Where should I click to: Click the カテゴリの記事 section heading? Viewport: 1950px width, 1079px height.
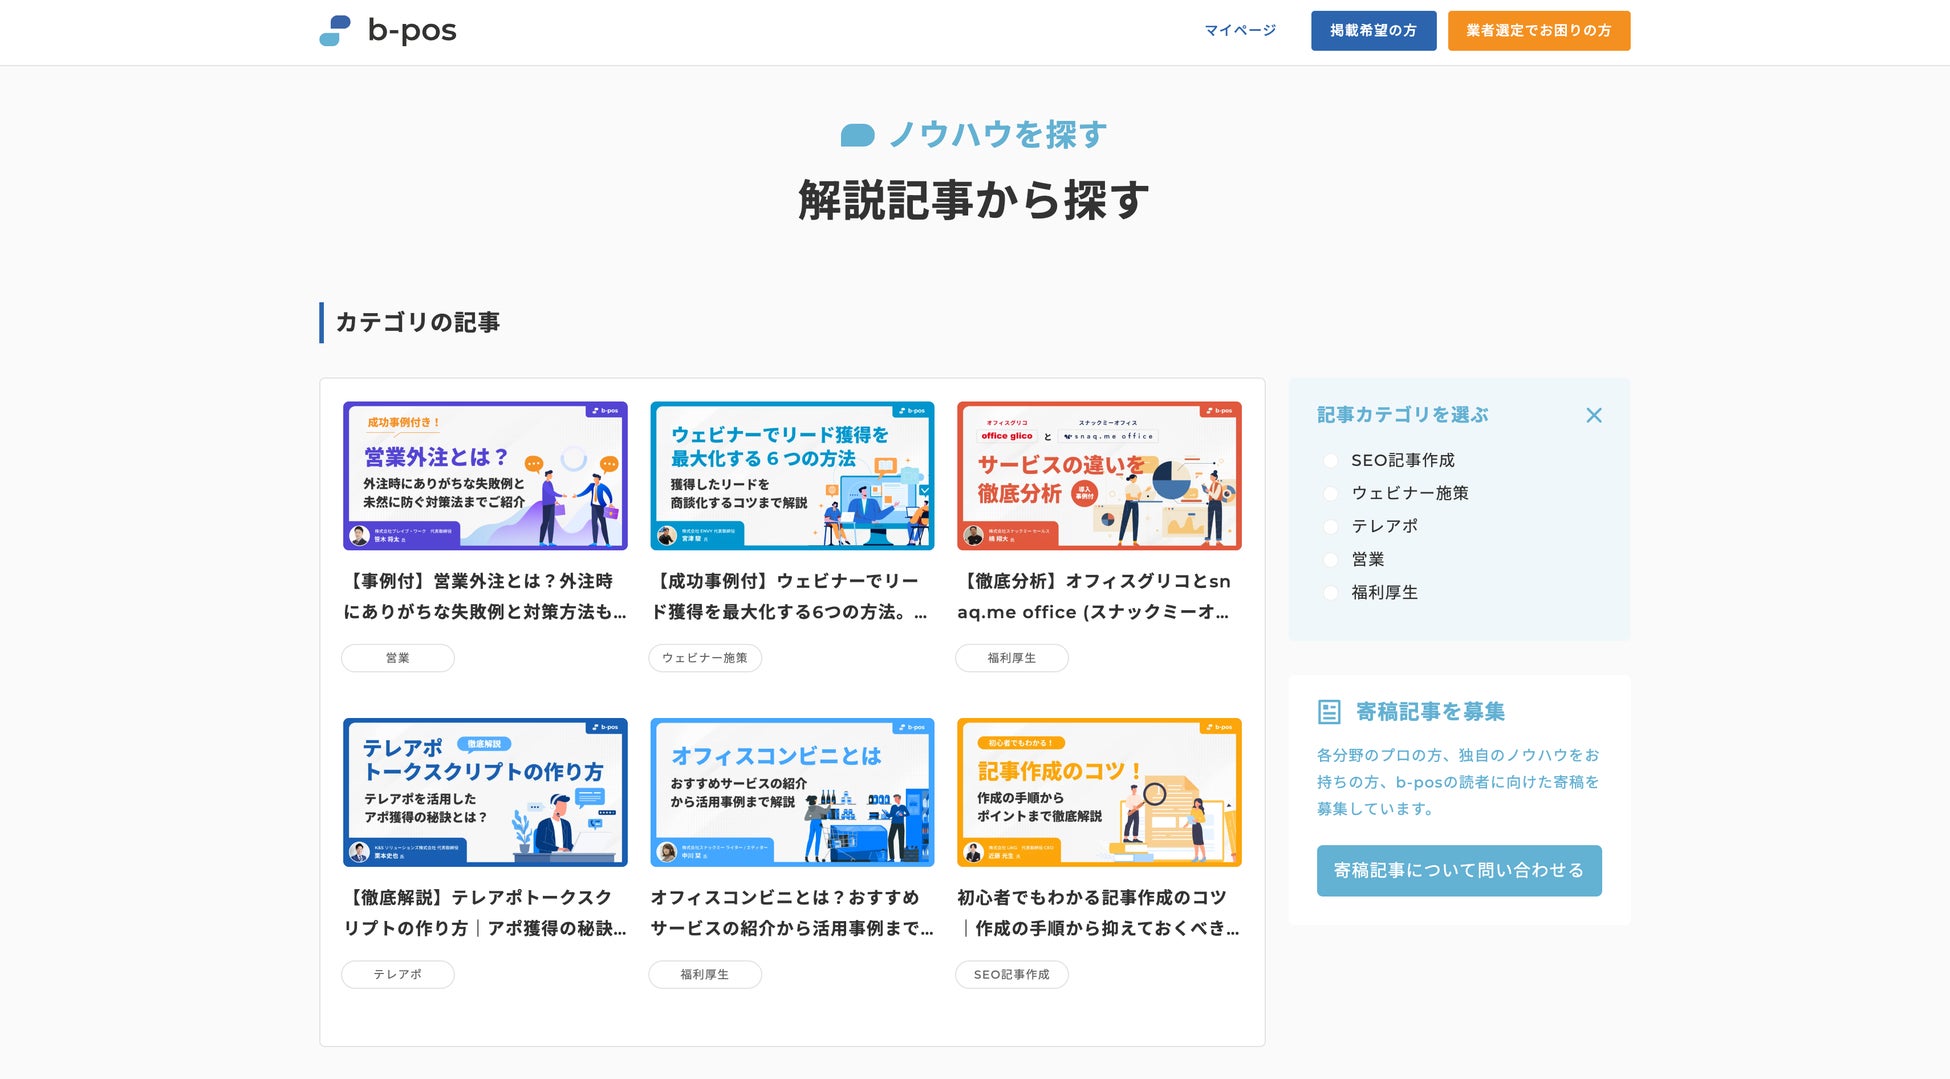click(x=418, y=323)
